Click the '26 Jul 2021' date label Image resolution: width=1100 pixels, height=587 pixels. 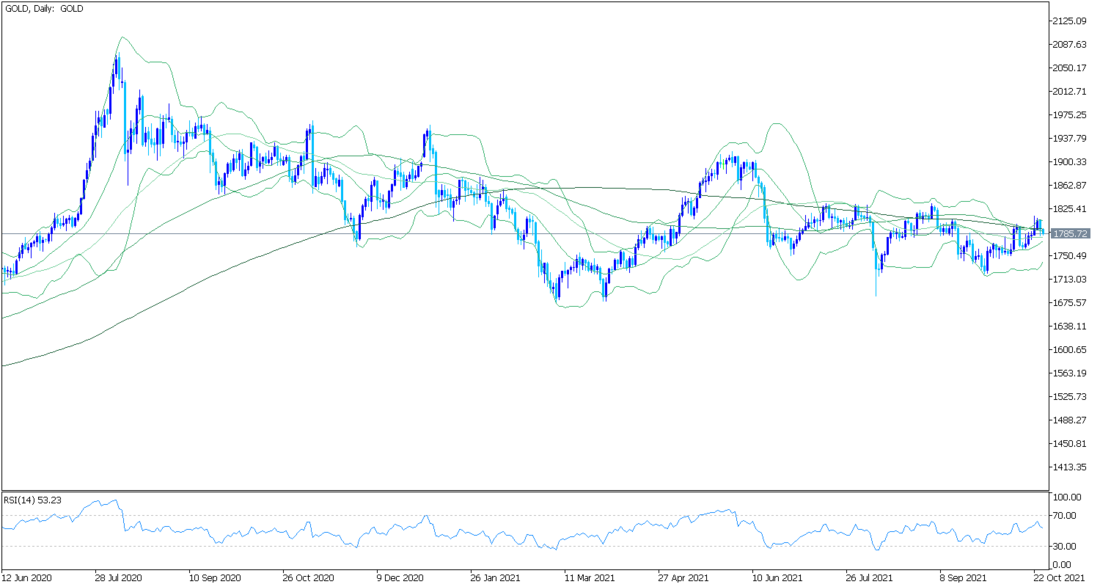pos(869,578)
